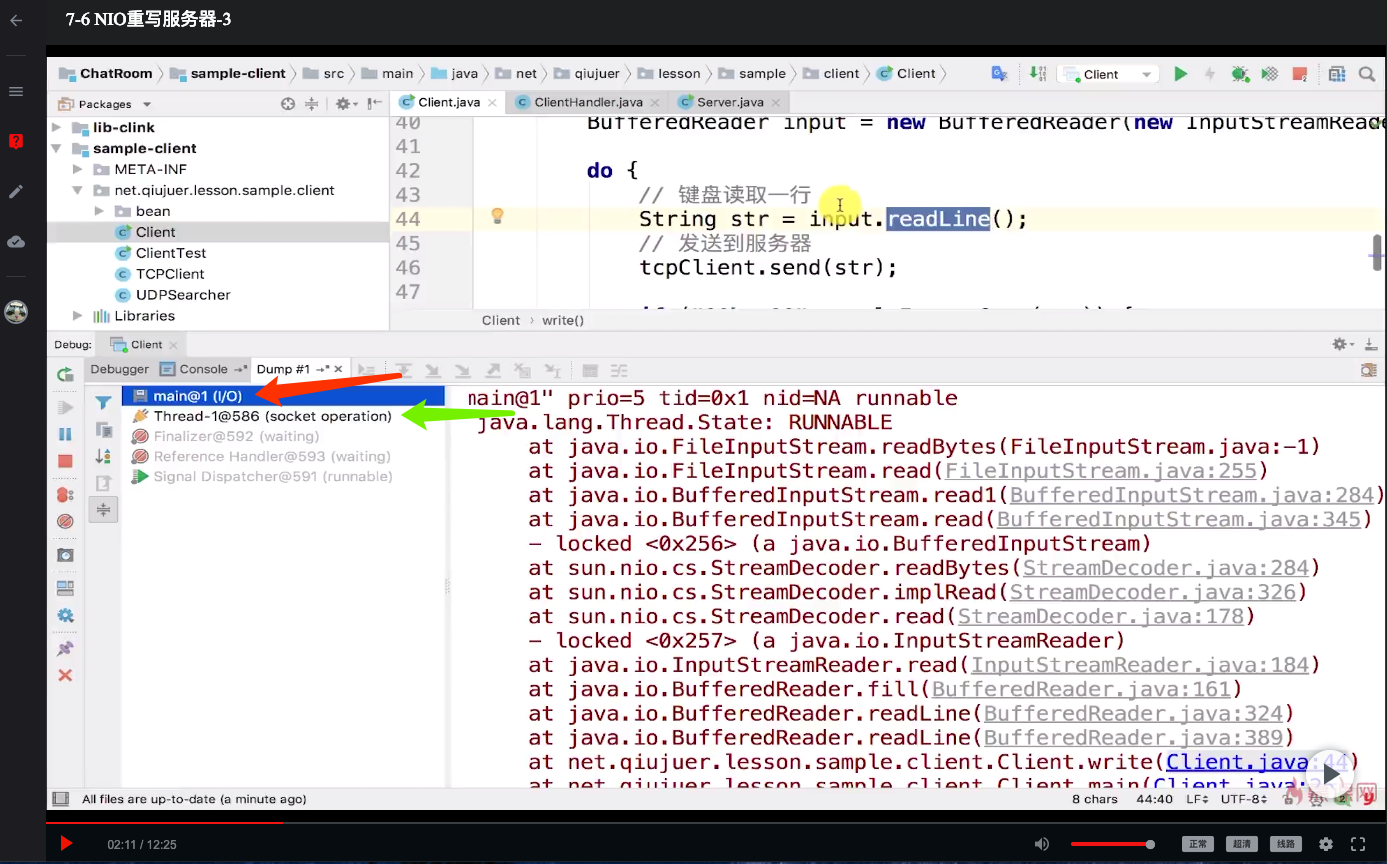Expand the META-INF folder
This screenshot has height=864, width=1387.
(x=78, y=170)
